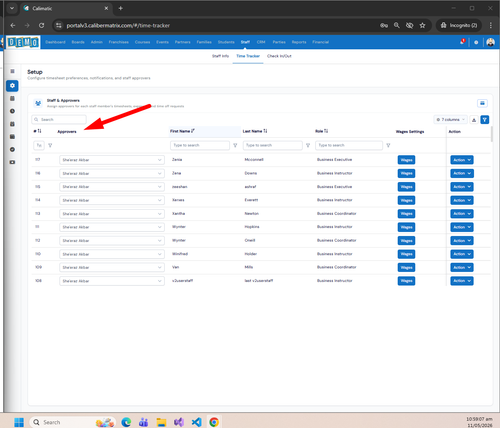Open the notification bell with red badge

coord(462,42)
